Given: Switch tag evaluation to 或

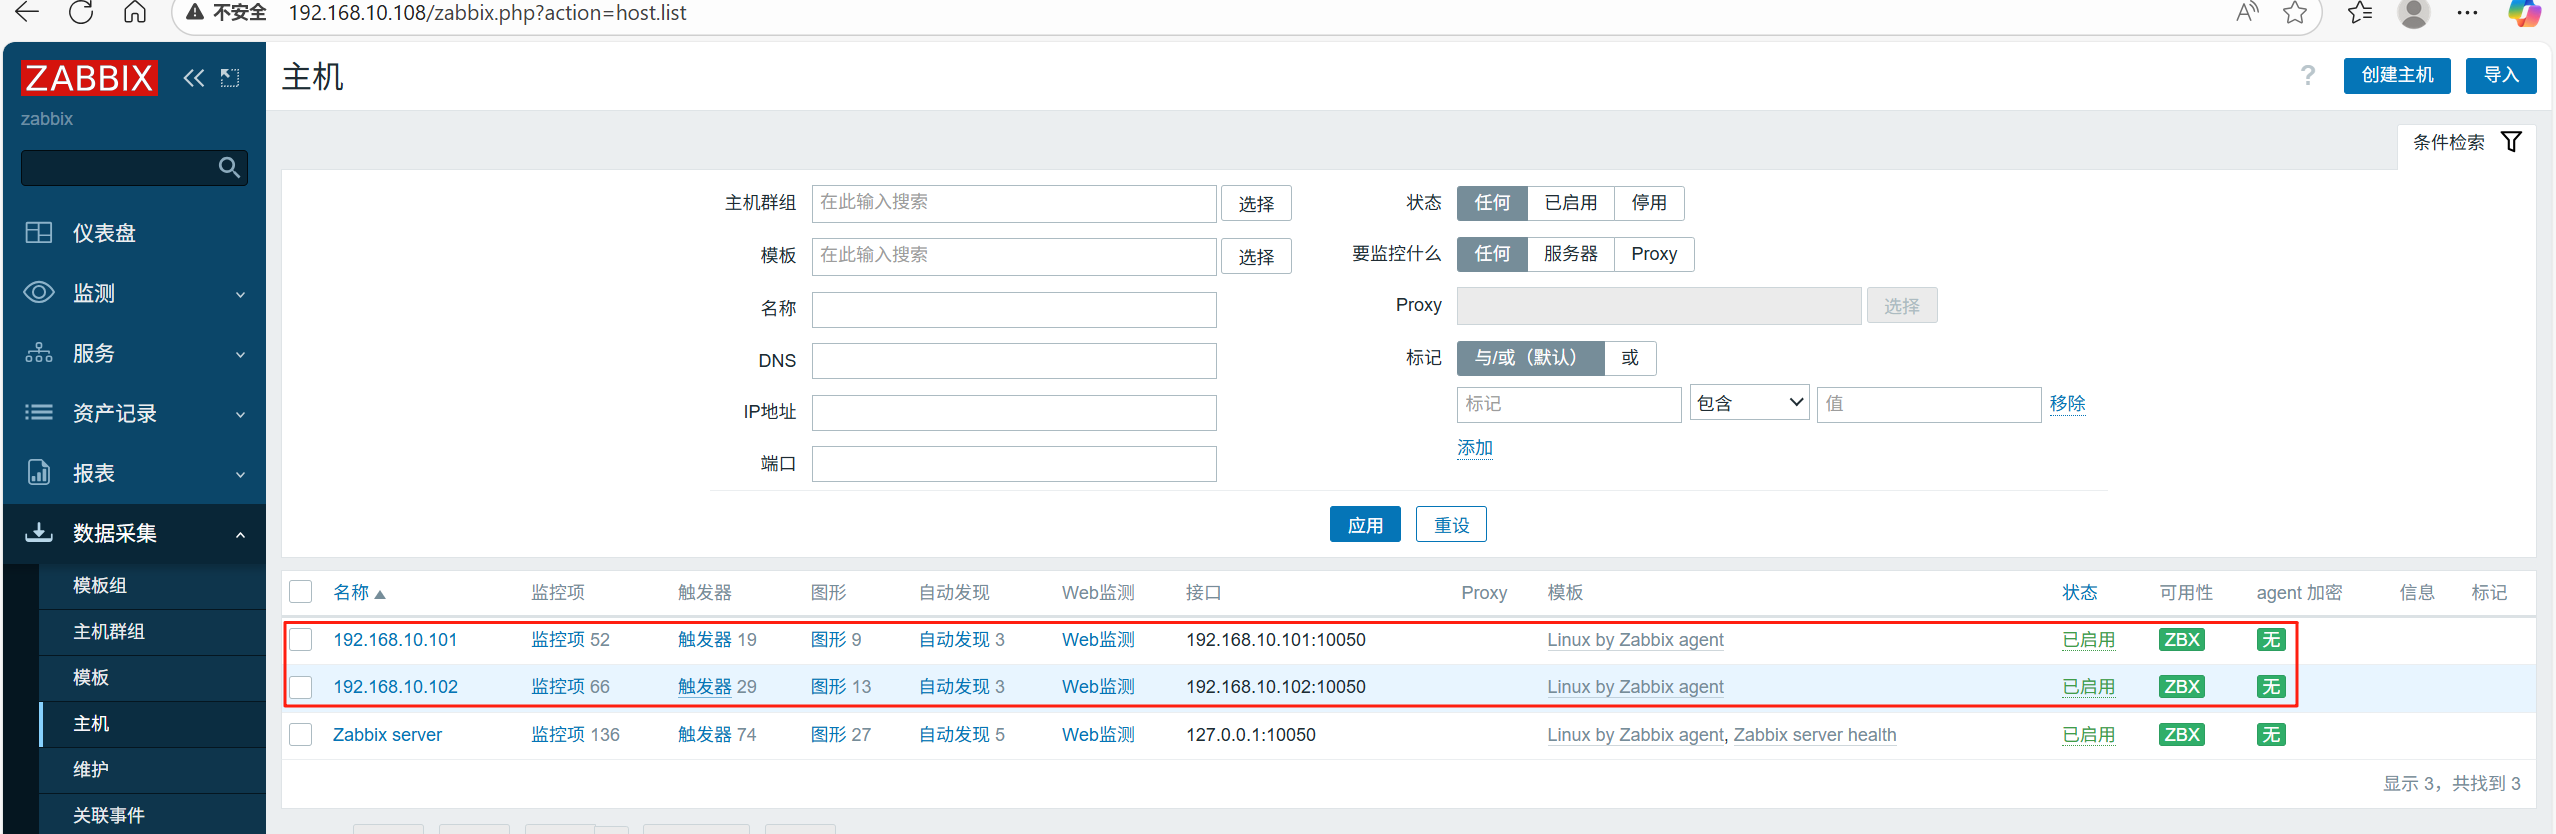Looking at the screenshot, I should click(1630, 358).
